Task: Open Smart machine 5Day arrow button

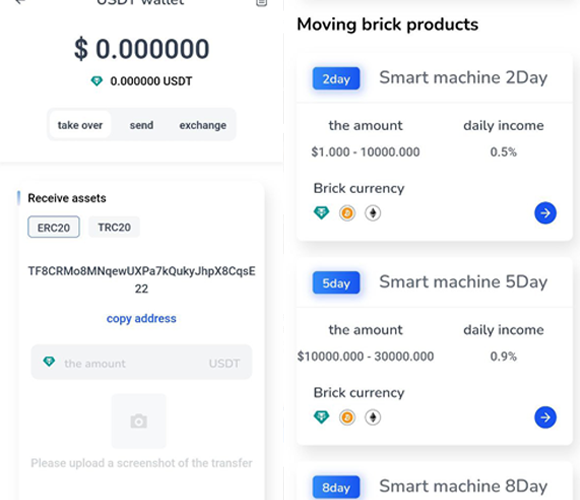Action: 545,418
